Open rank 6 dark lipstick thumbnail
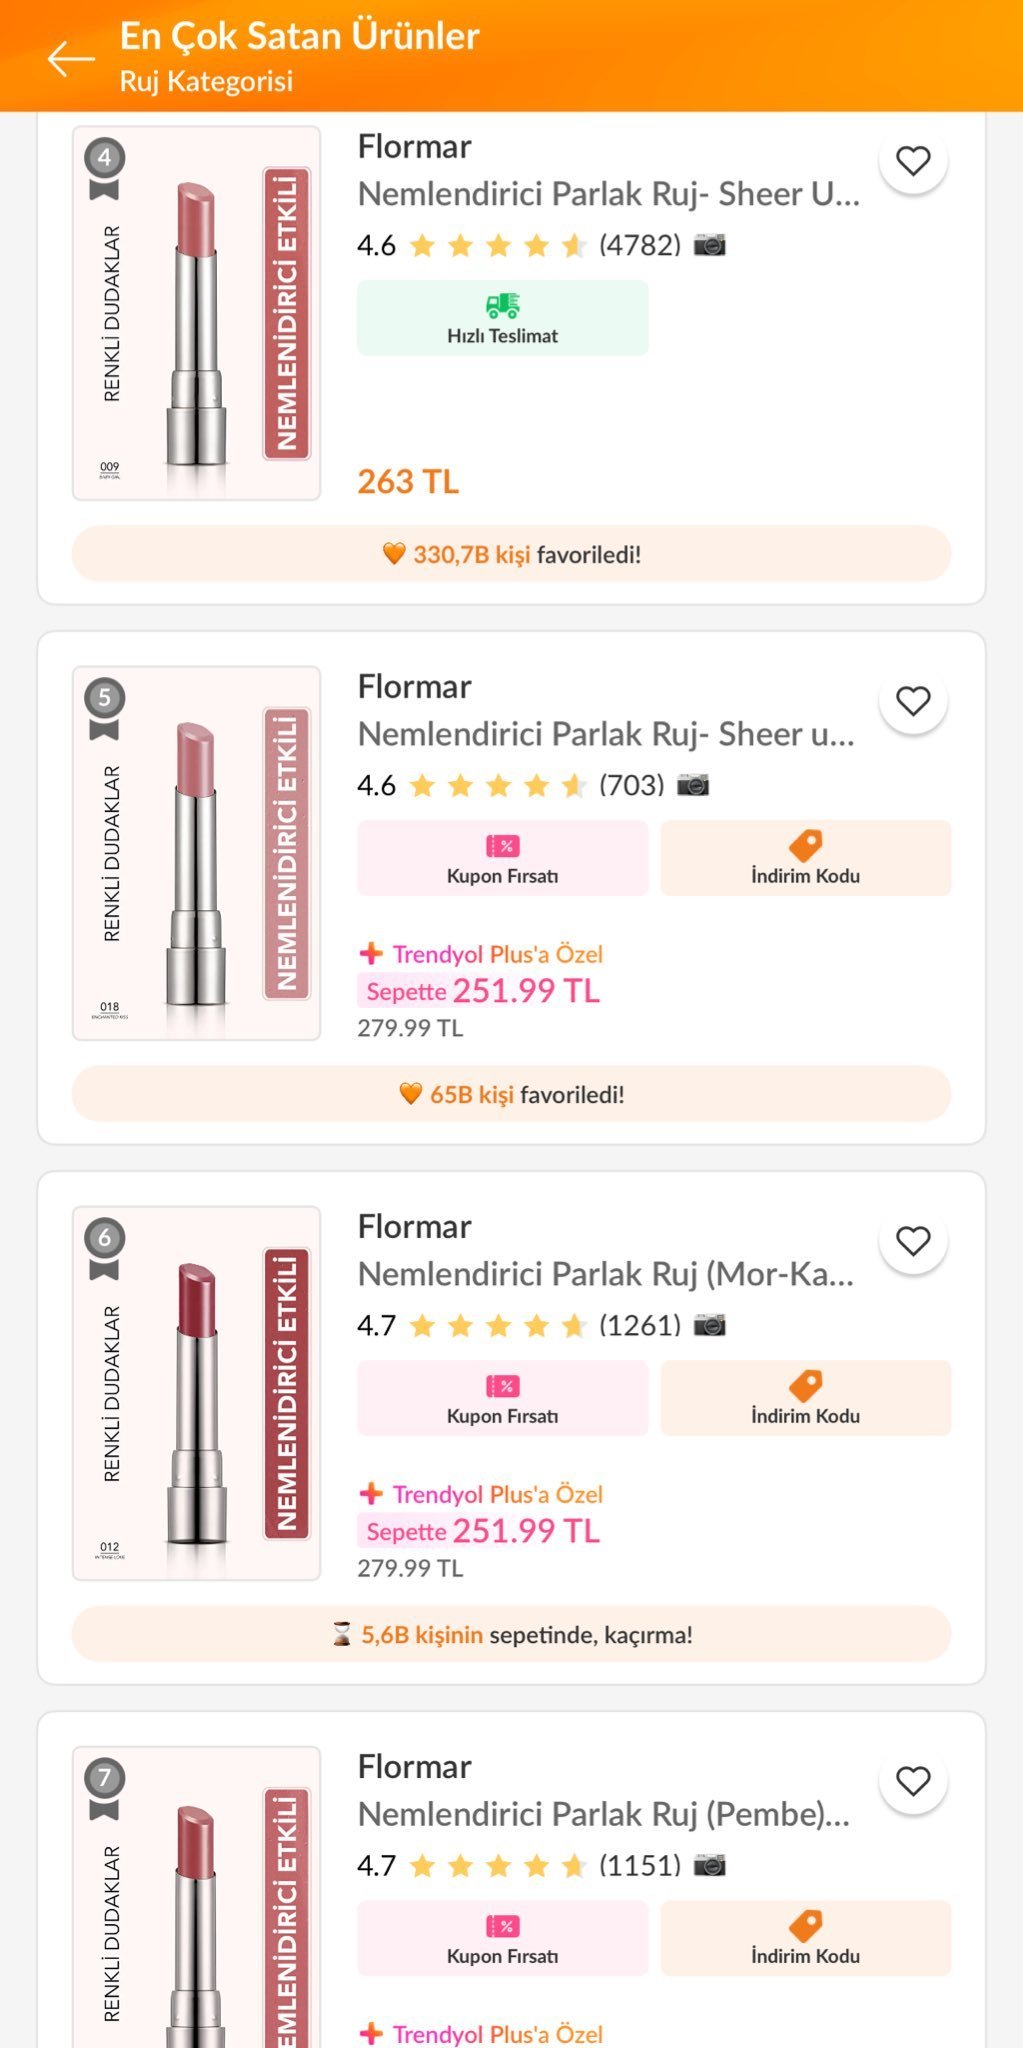This screenshot has height=2048, width=1023. tap(197, 1393)
